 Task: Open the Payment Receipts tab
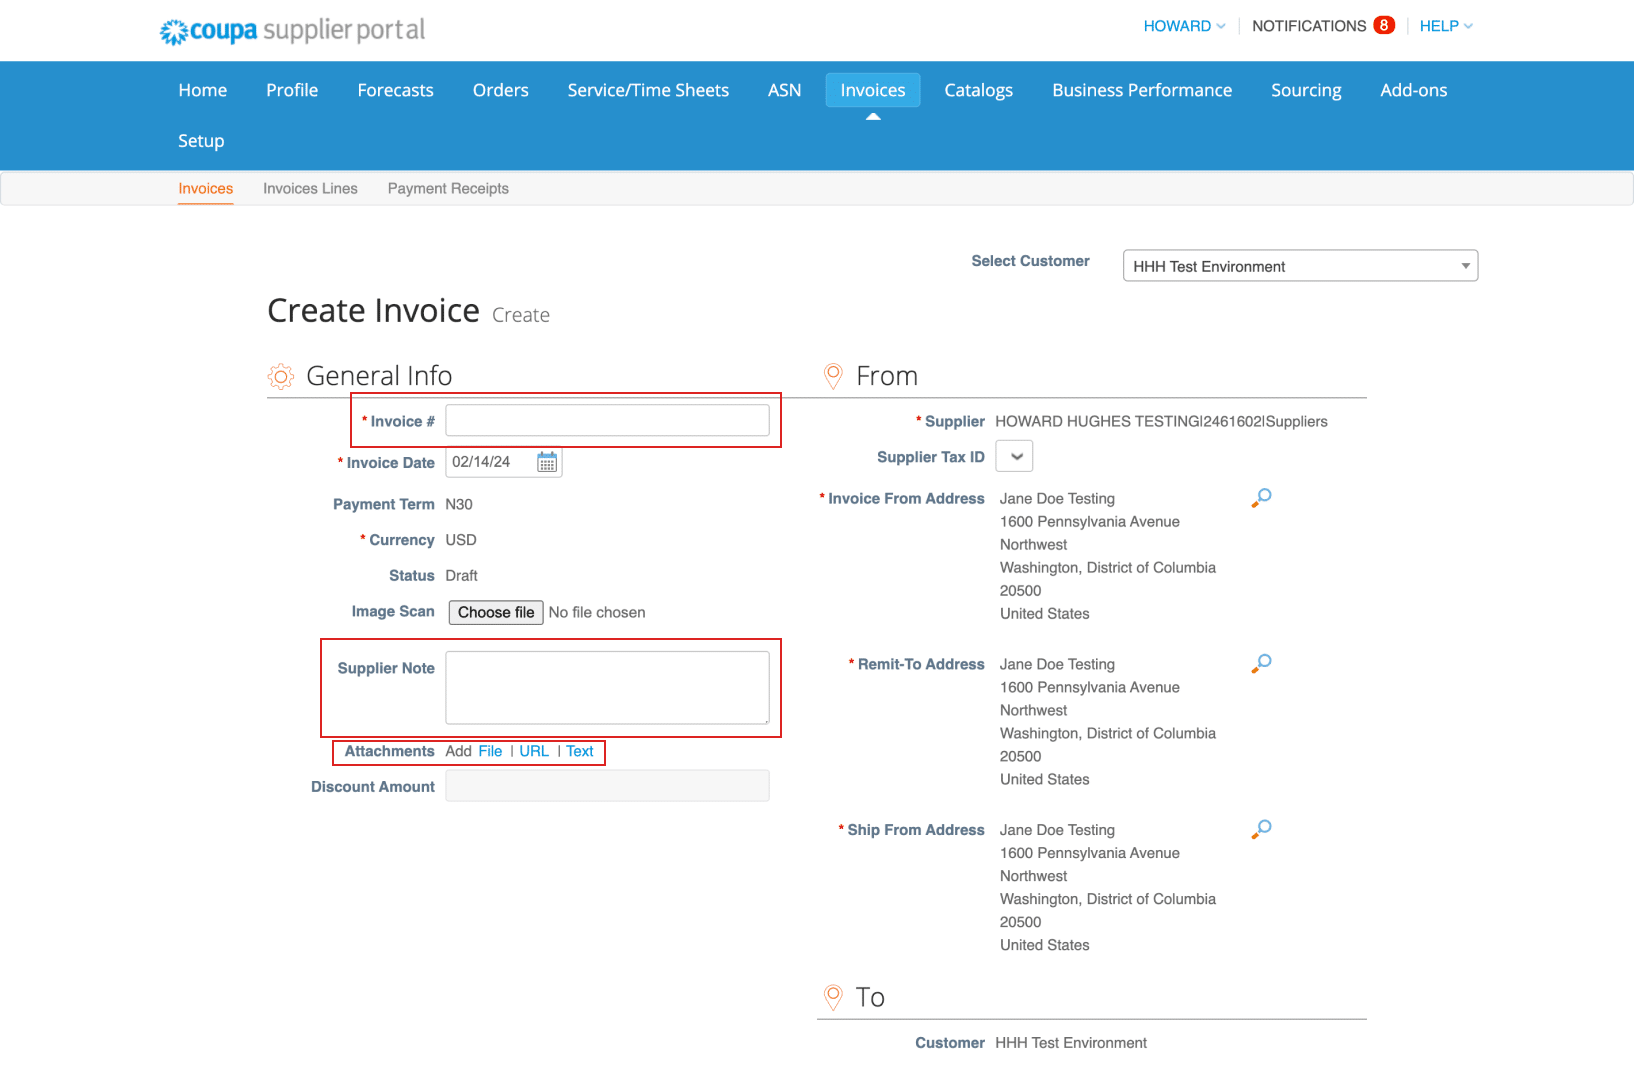(448, 188)
